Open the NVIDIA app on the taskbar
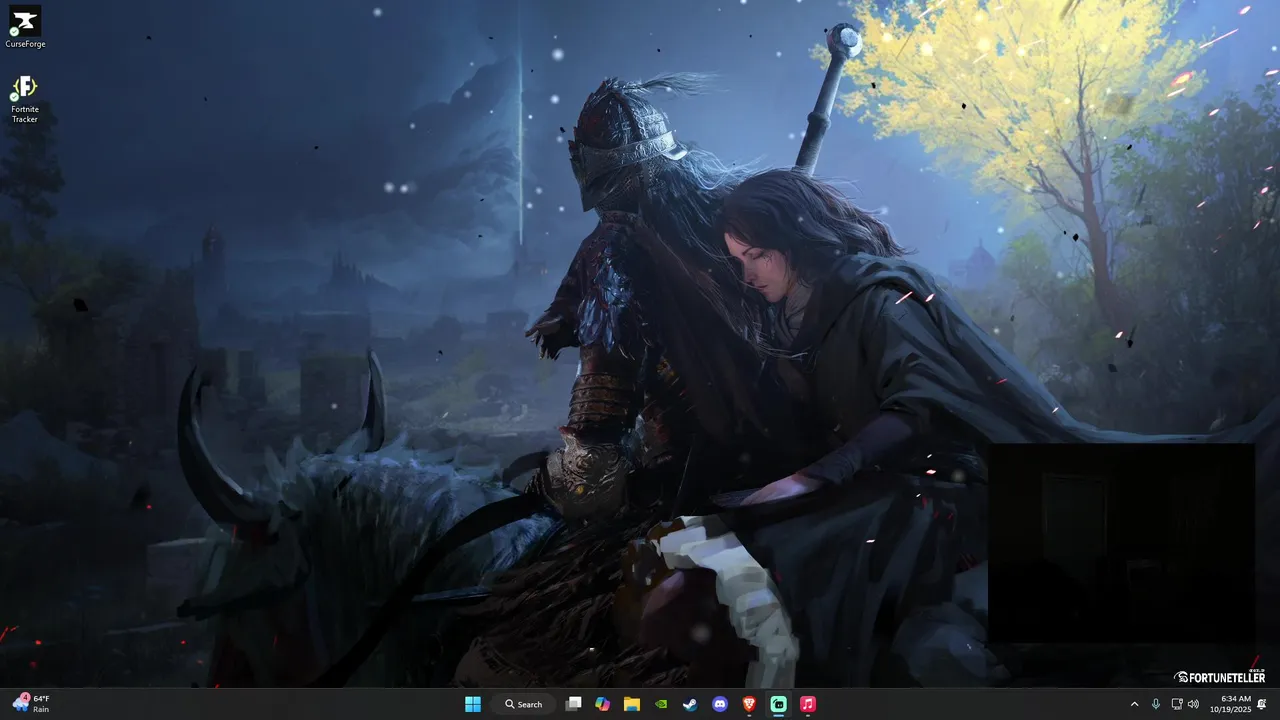Image resolution: width=1280 pixels, height=720 pixels. (x=661, y=704)
